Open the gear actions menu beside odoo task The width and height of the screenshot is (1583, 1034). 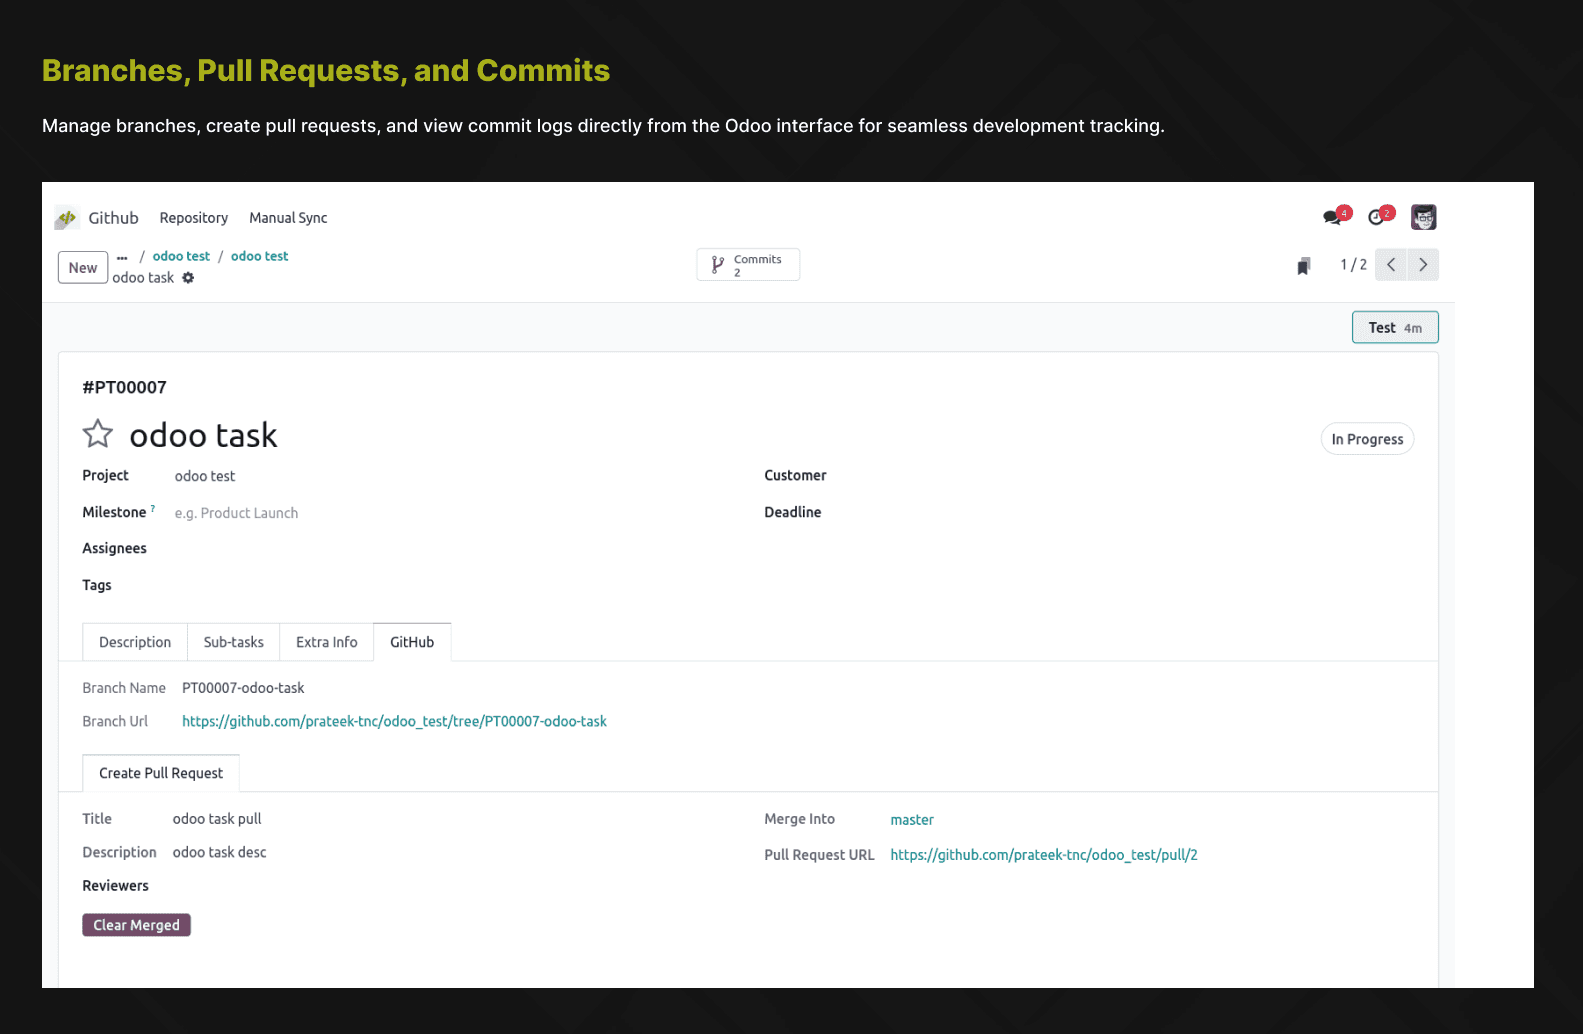[x=188, y=278]
